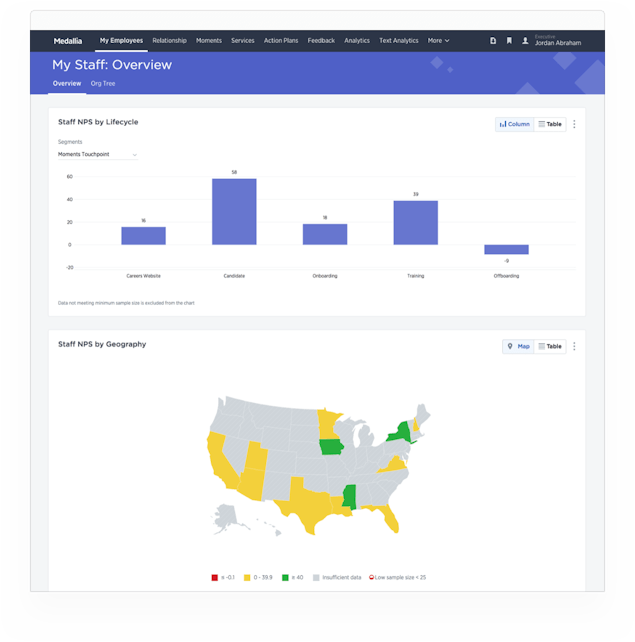Click the gray Insufficient data swatch
Screen dimensions: 635x642
tap(316, 577)
